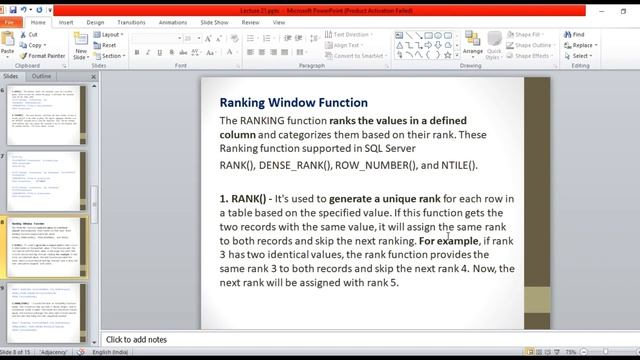Click zoom out minus button
640x360 pixels.
tap(584, 352)
